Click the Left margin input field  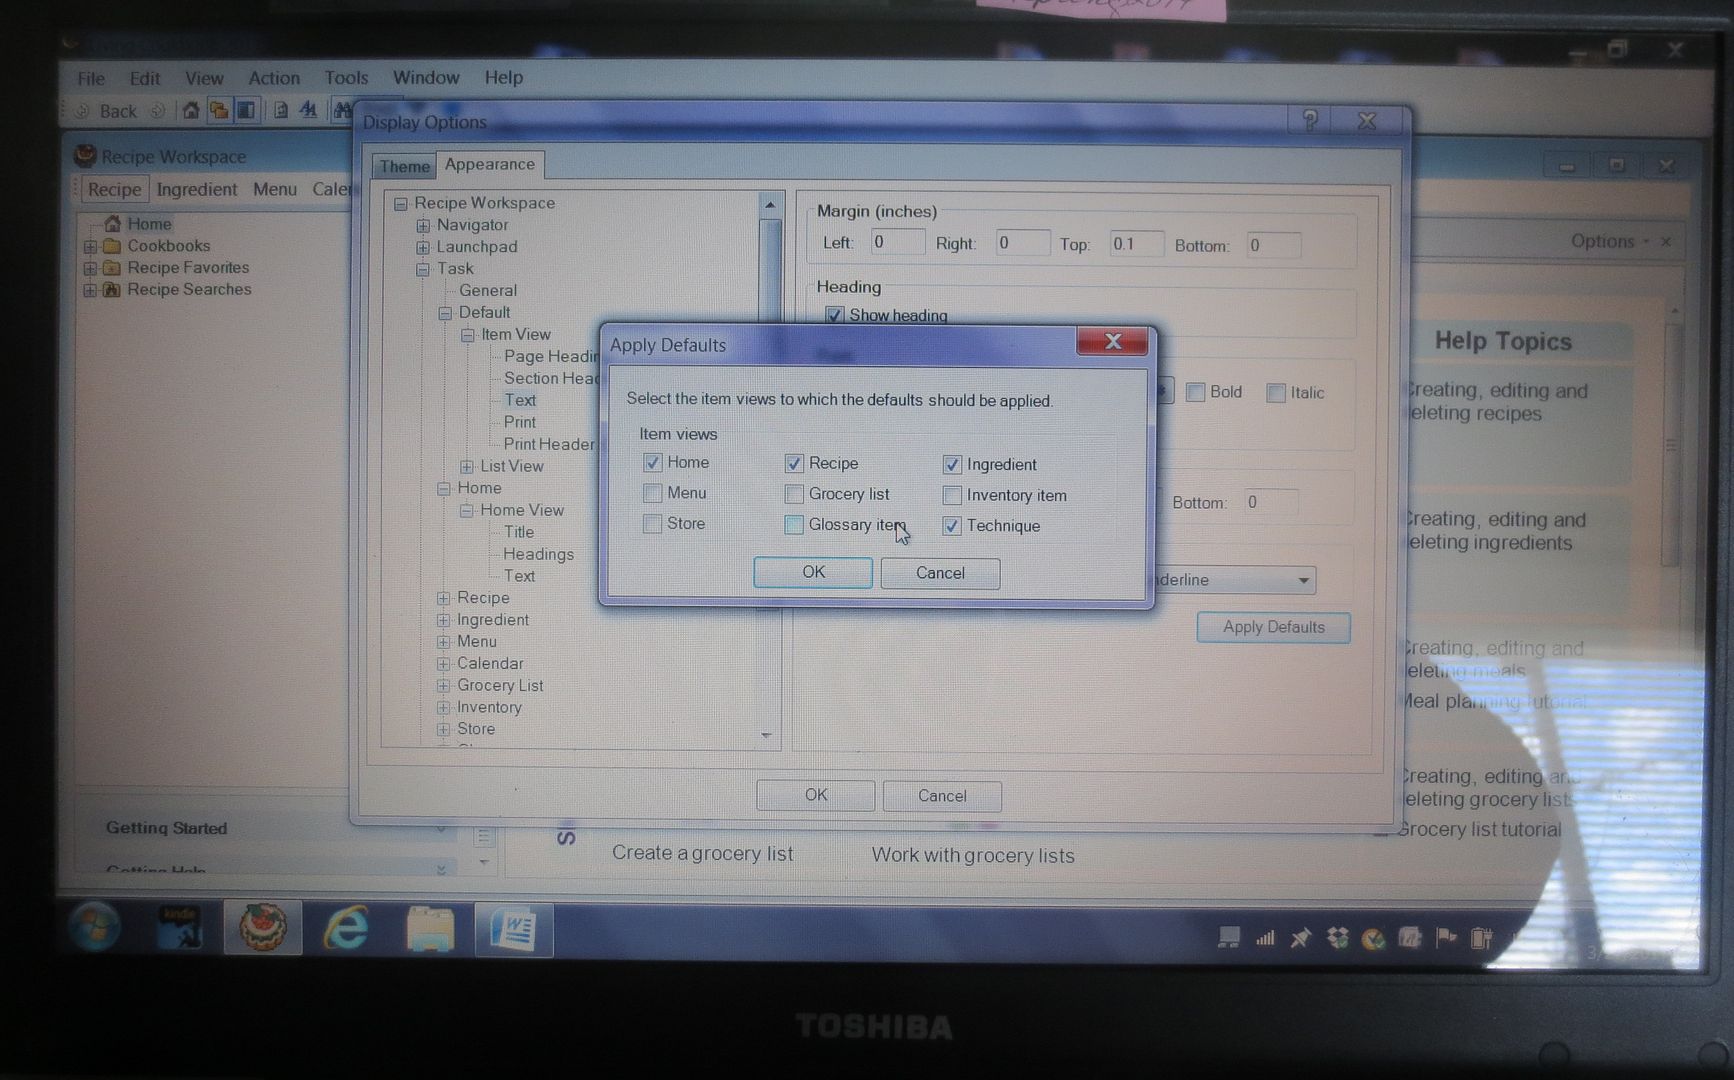coord(896,242)
